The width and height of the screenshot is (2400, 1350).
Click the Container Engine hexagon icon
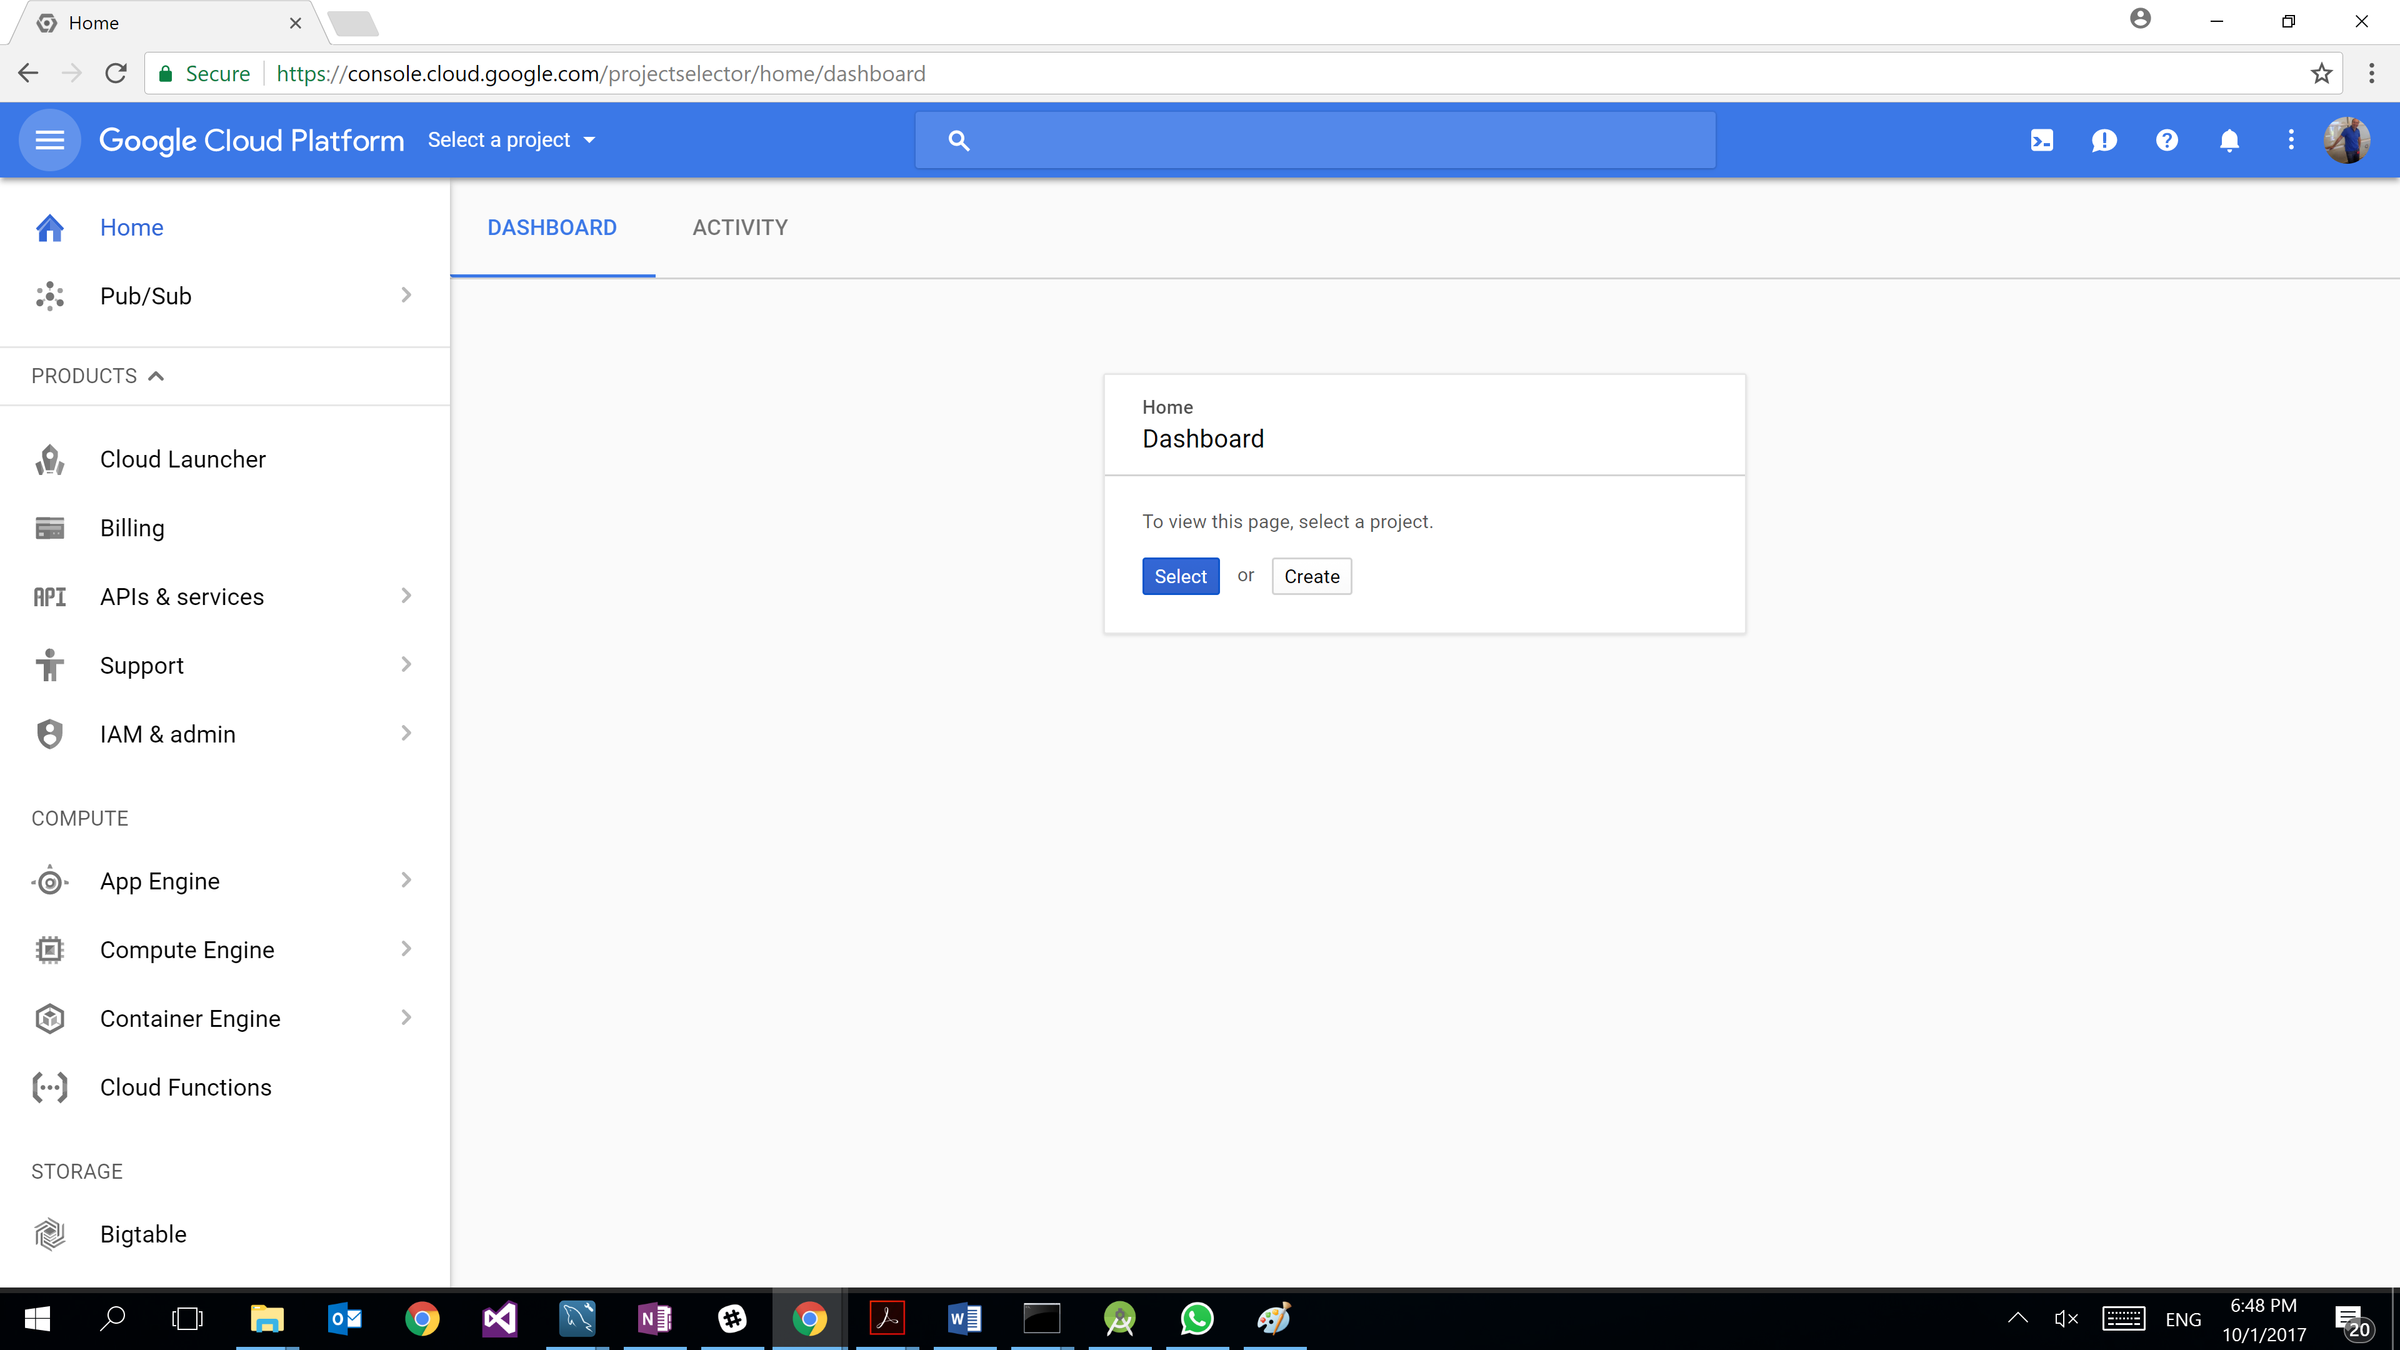tap(50, 1019)
